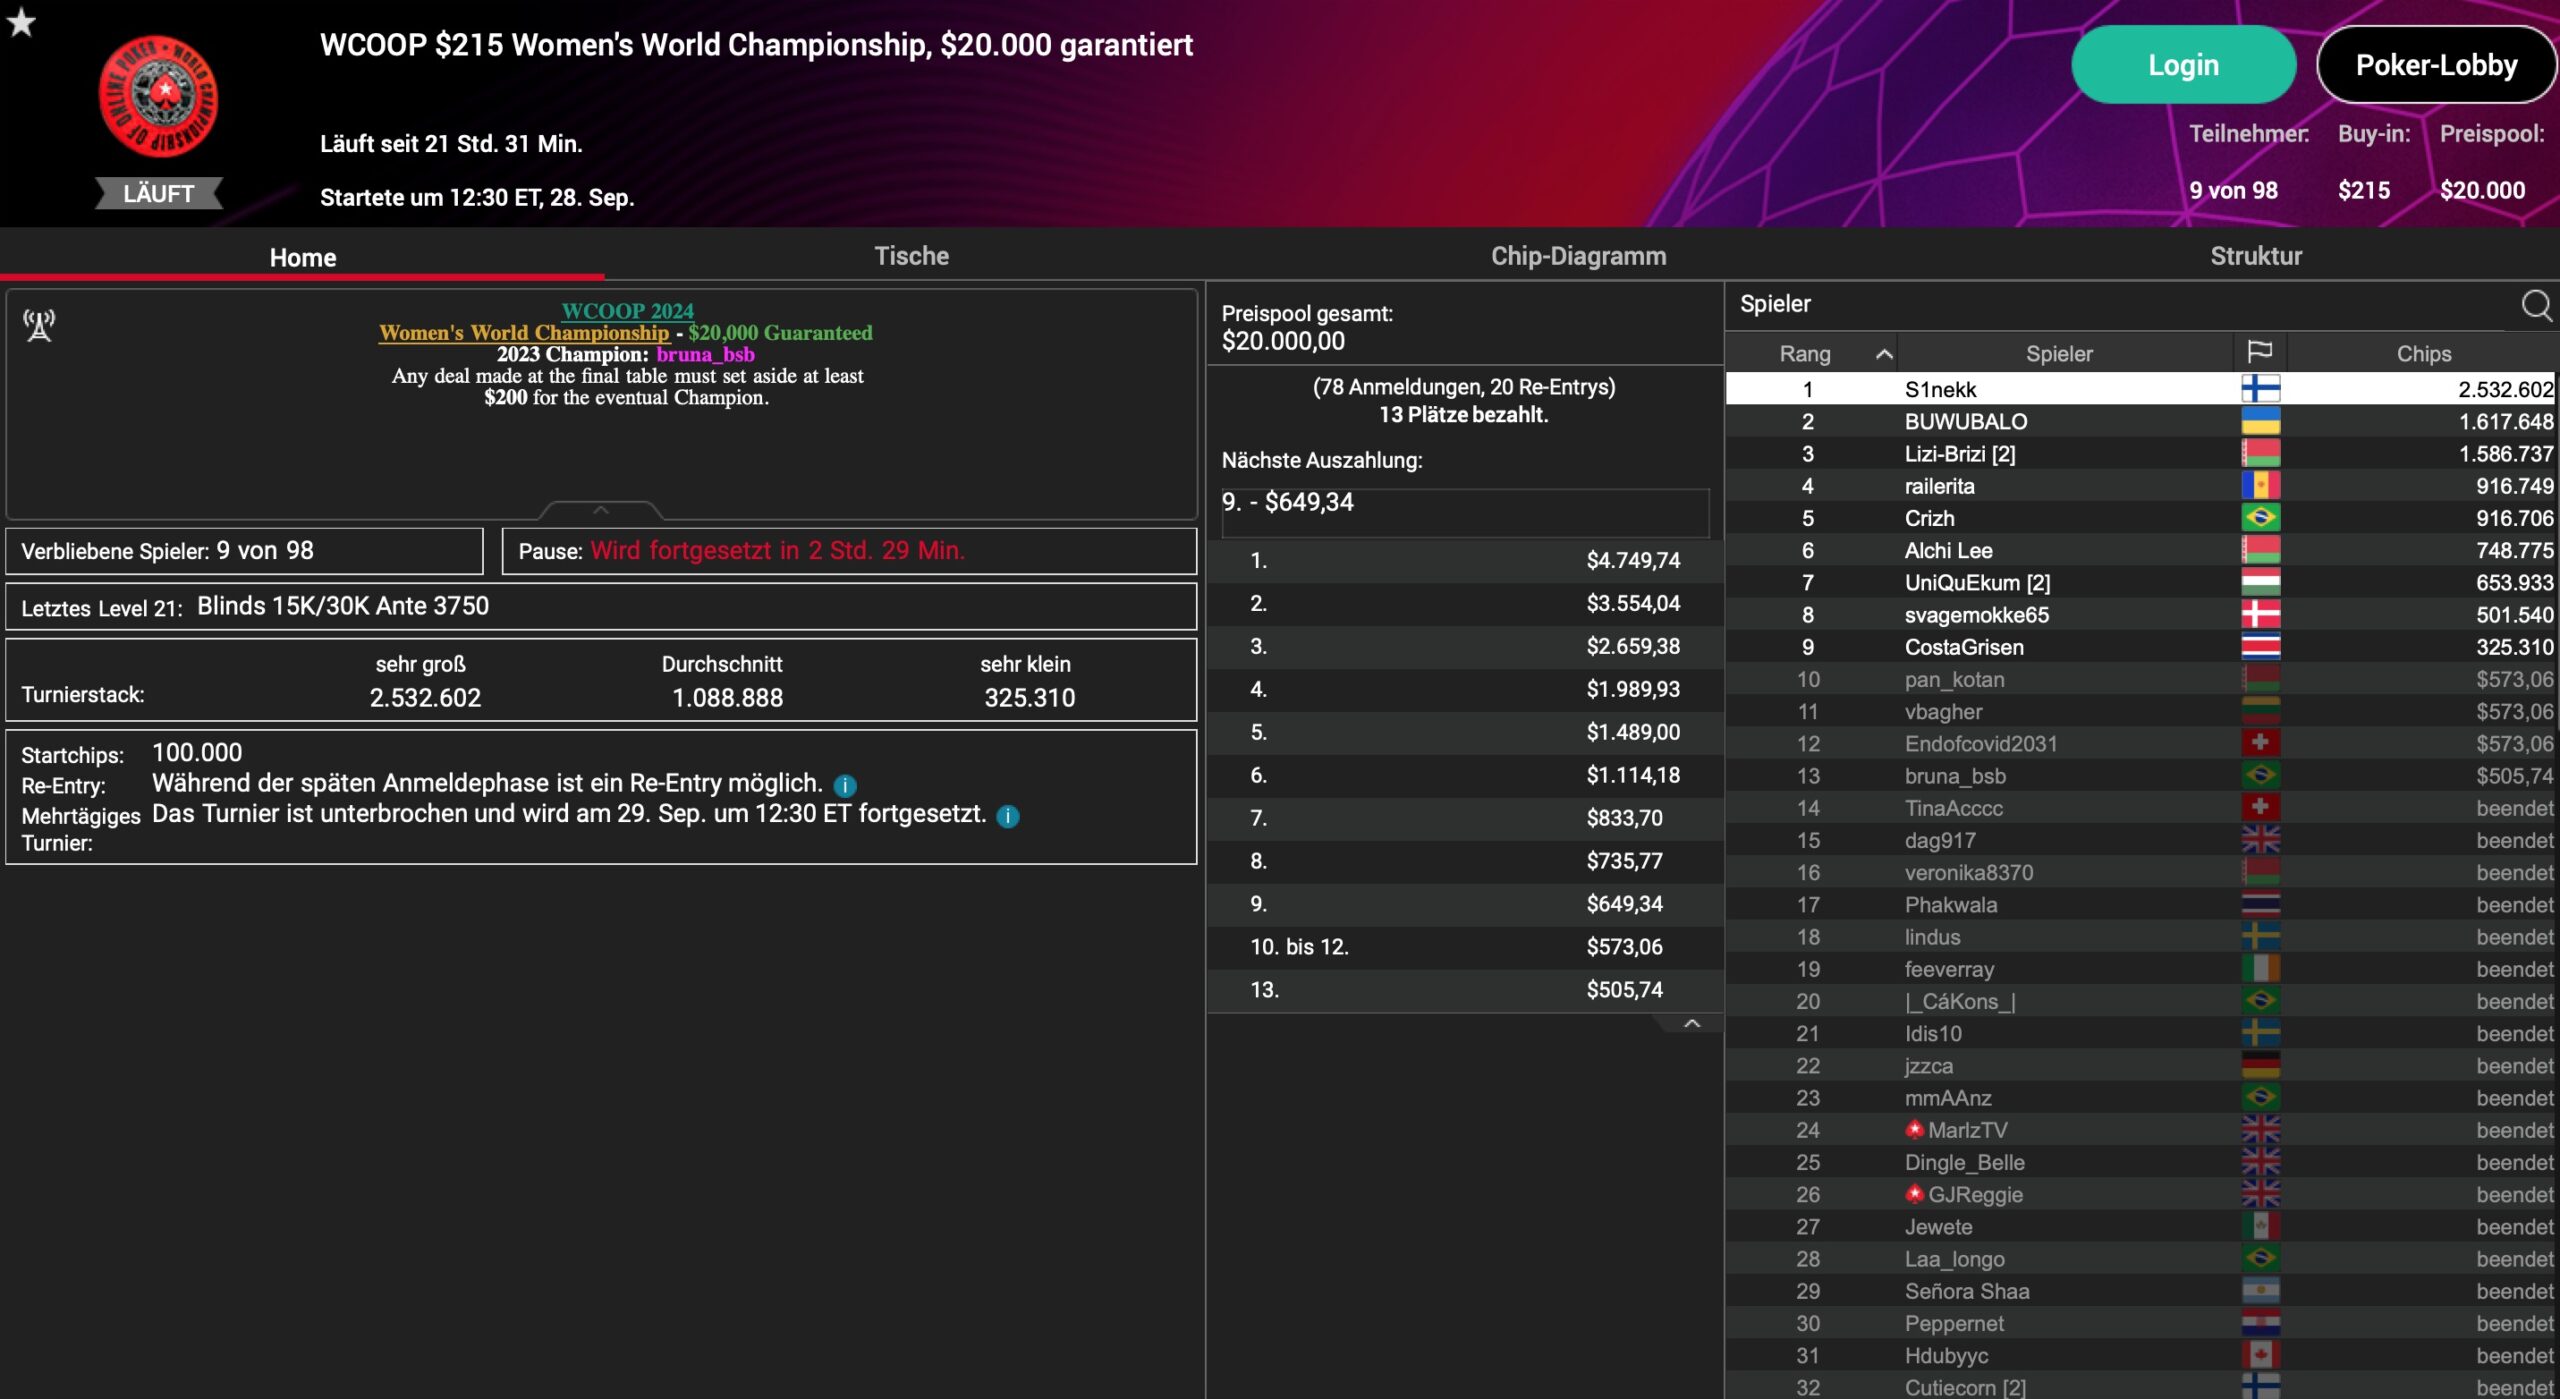
Task: Go to the Struktur tab
Action: 2255,256
